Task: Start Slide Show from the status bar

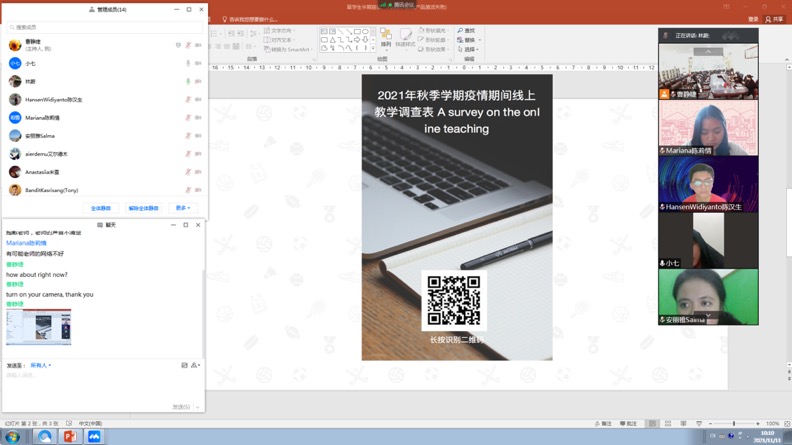Action: point(699,424)
